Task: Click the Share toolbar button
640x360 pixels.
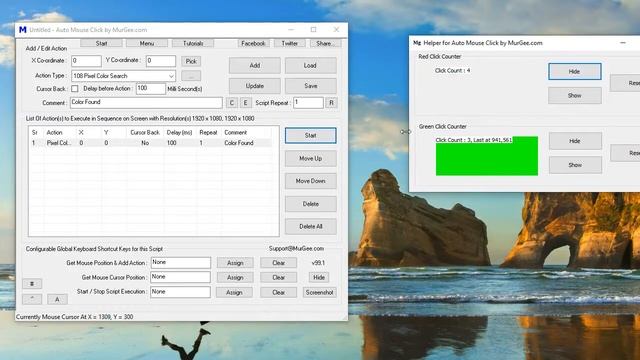Action: (x=325, y=43)
